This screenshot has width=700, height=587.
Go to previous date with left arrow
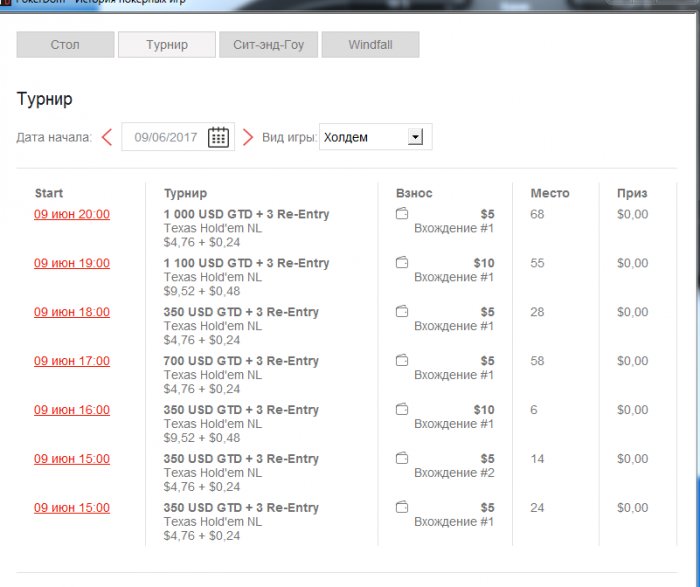tap(107, 137)
